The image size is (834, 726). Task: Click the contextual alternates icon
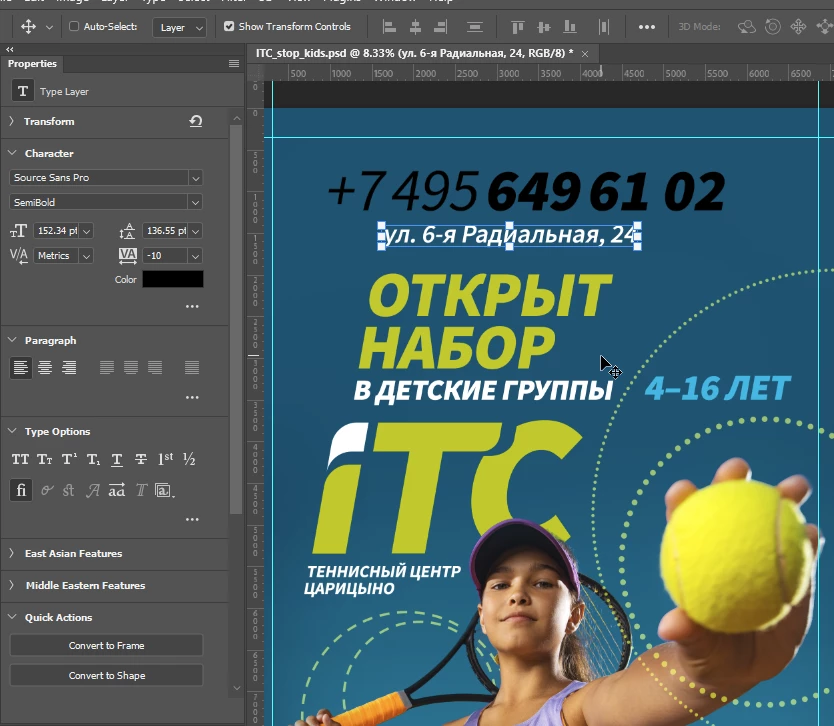click(47, 490)
